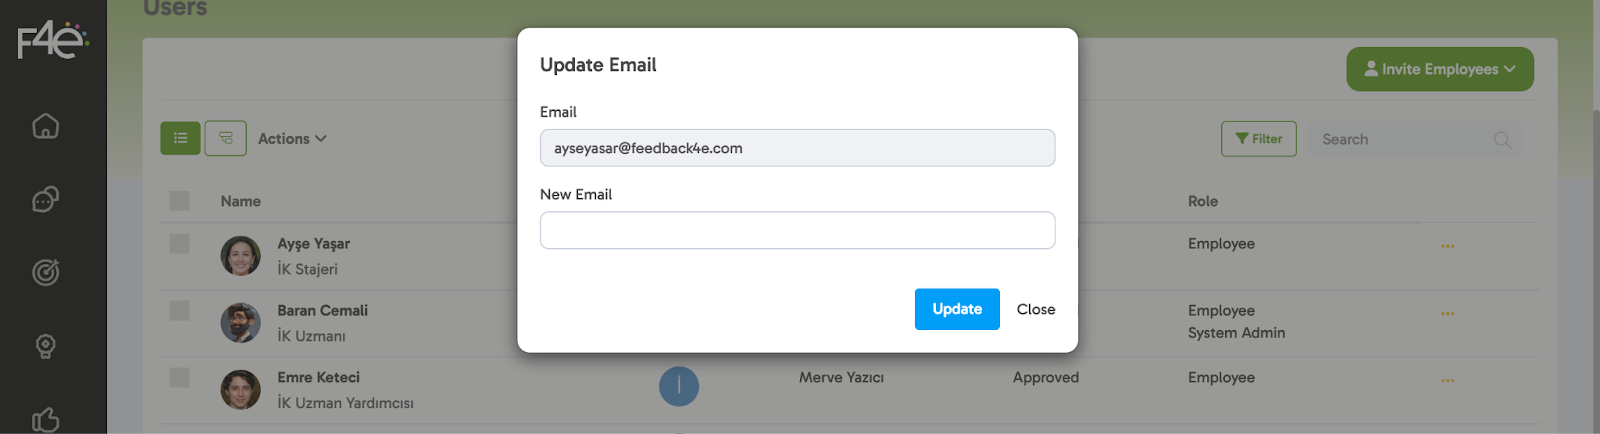
Task: Toggle the select-all checkbox beside Name
Action: (x=180, y=201)
